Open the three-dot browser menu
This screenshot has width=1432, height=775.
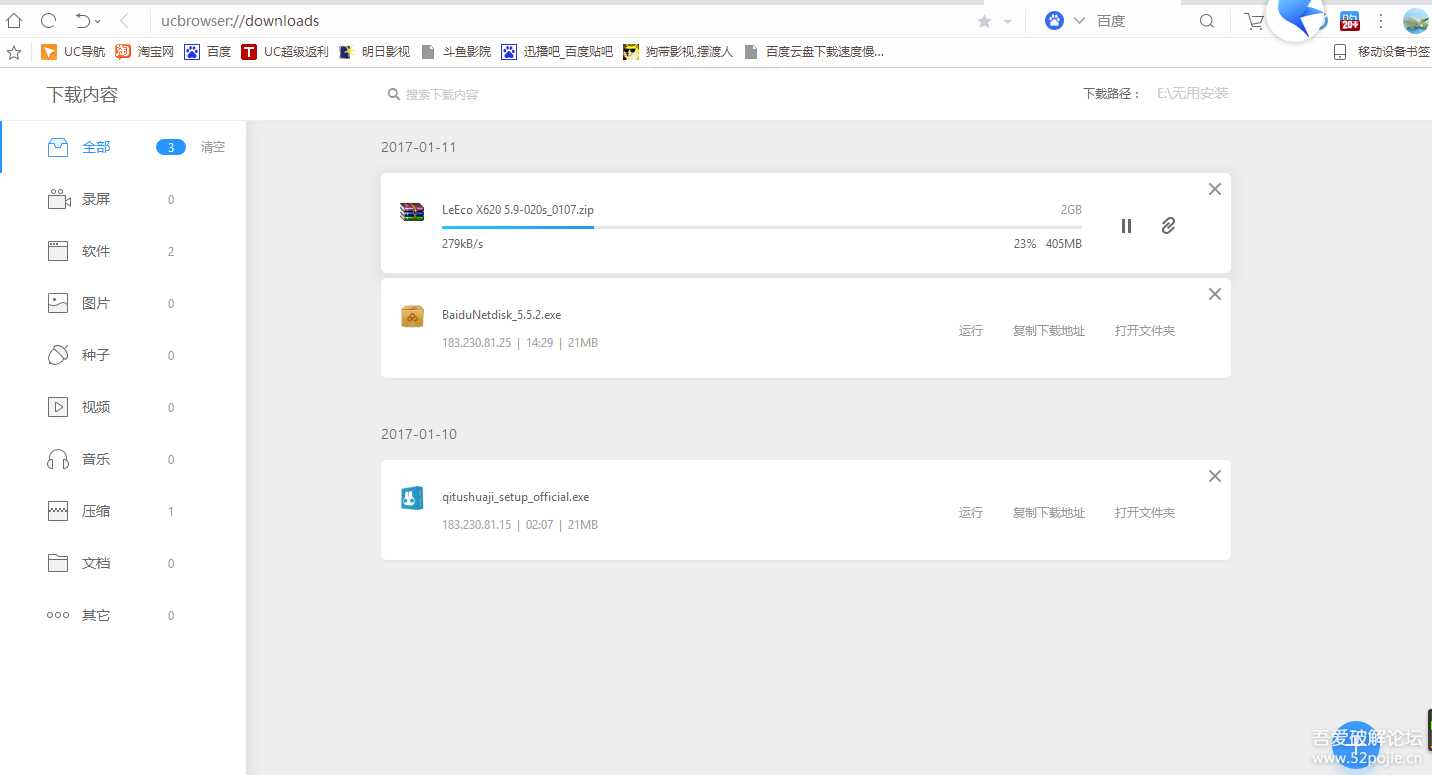click(x=1382, y=20)
